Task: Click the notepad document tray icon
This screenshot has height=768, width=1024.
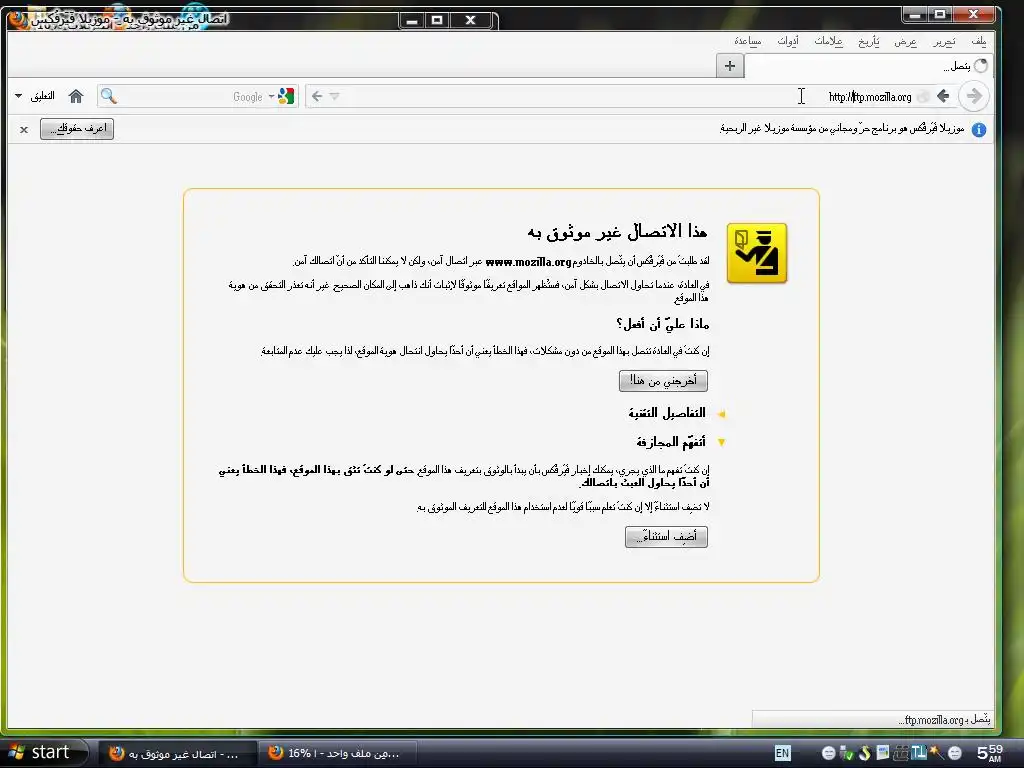Action: [x=882, y=753]
